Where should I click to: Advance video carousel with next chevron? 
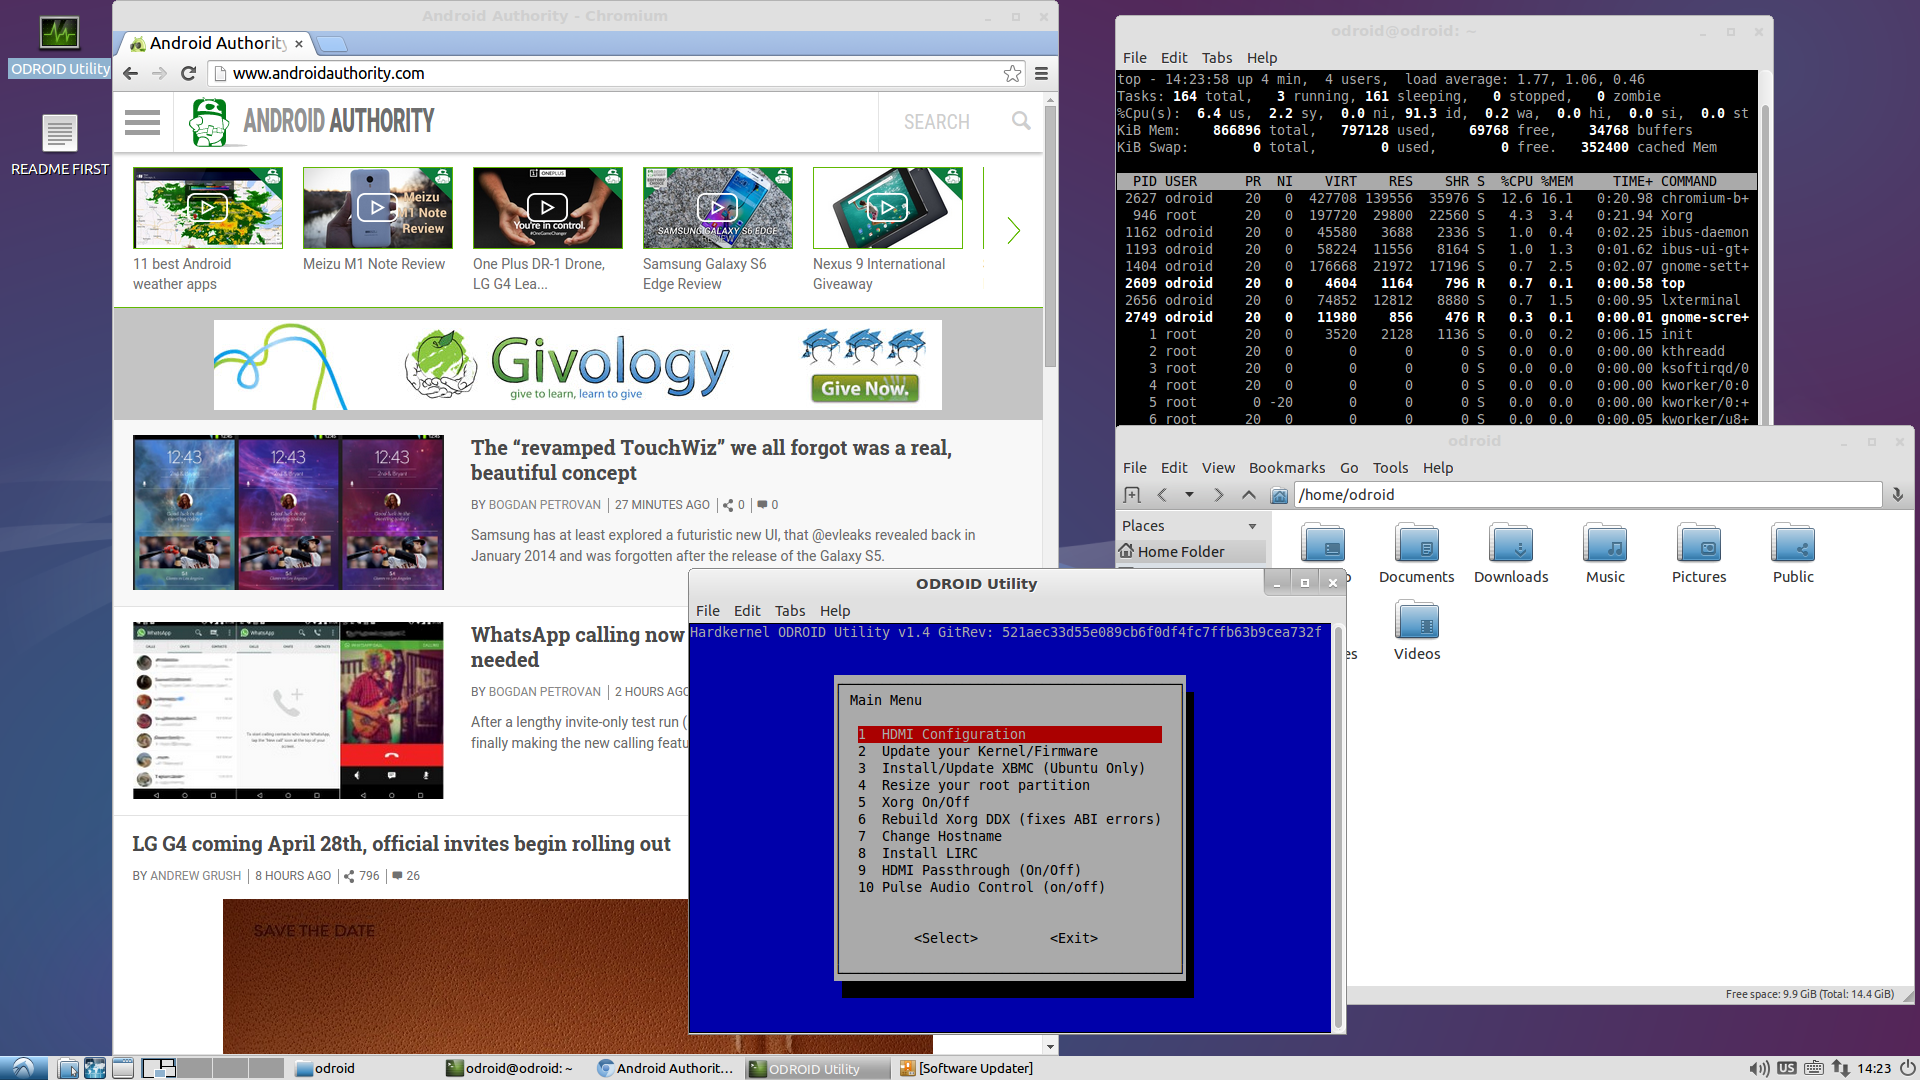click(1013, 231)
